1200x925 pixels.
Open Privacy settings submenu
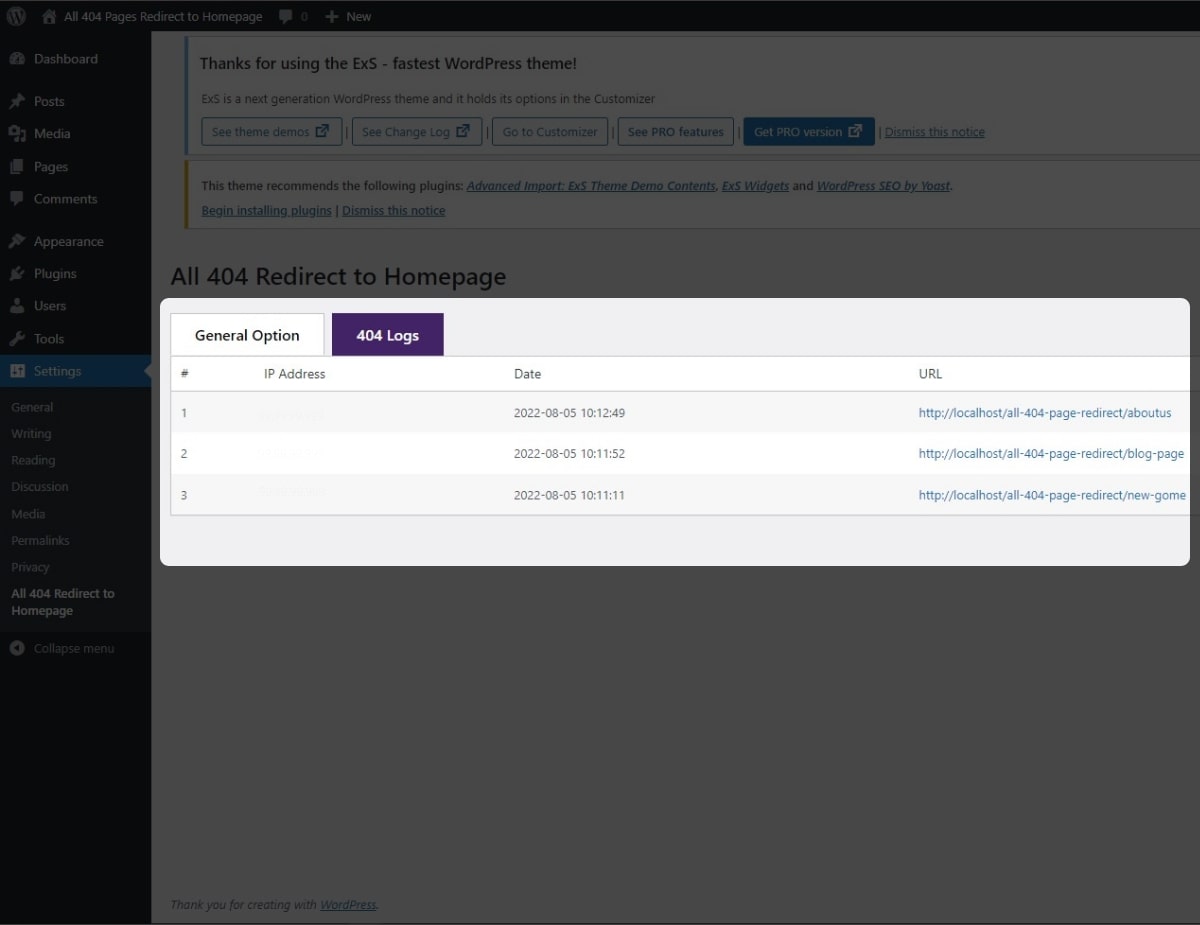pyautogui.click(x=30, y=567)
